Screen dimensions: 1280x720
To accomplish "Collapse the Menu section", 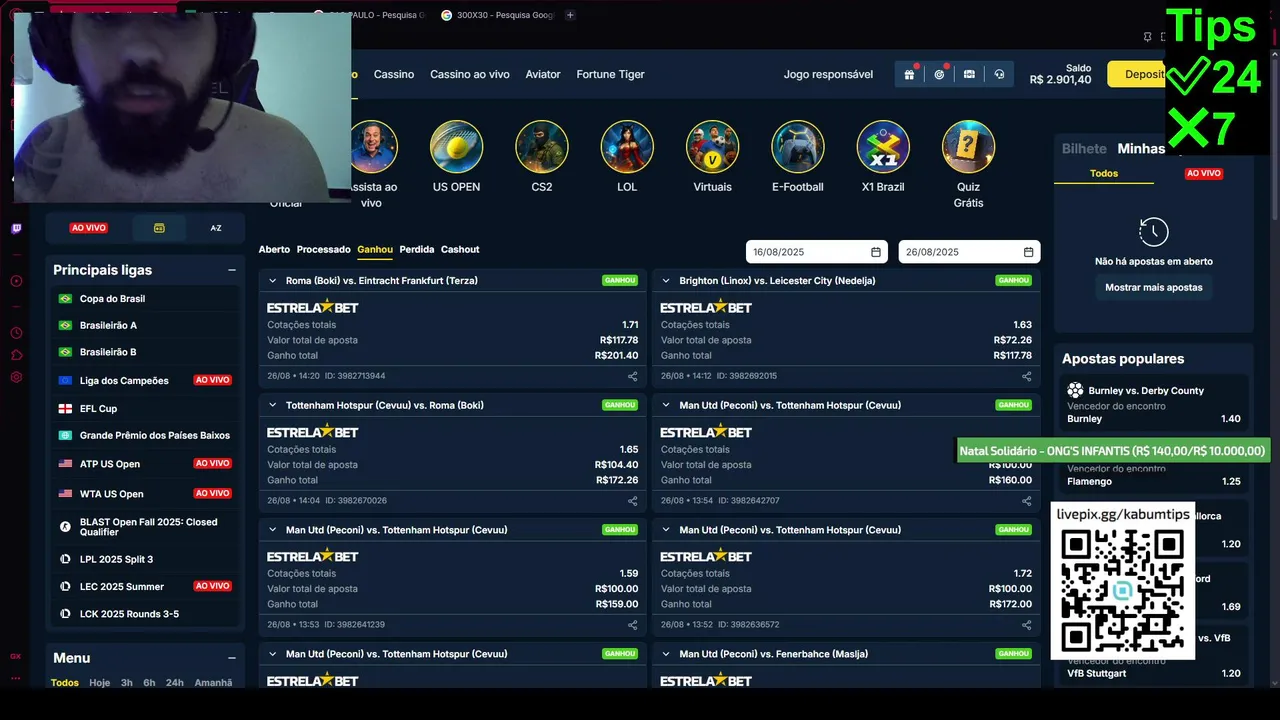I will pos(232,658).
